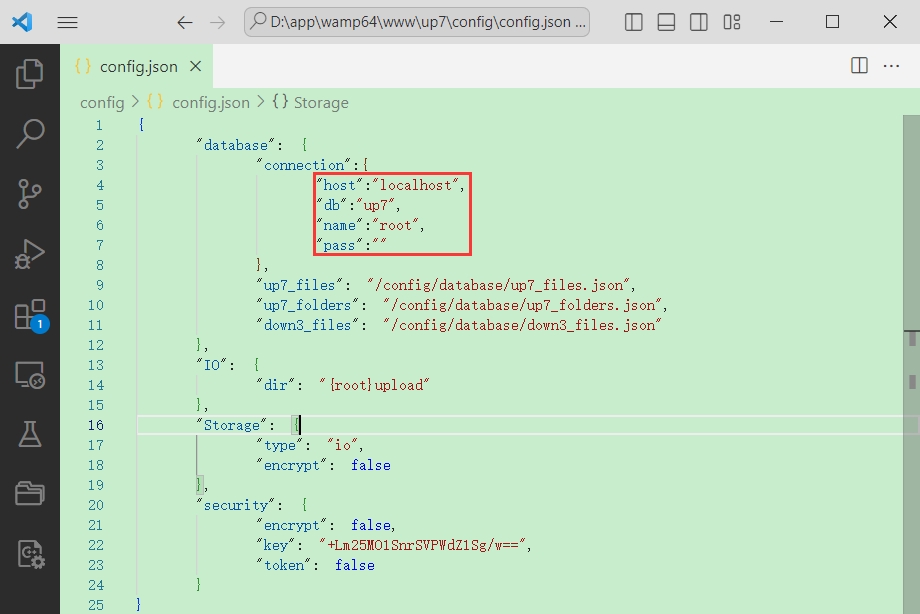This screenshot has width=920, height=614.
Task: Open the Source Control view
Action: (x=29, y=194)
